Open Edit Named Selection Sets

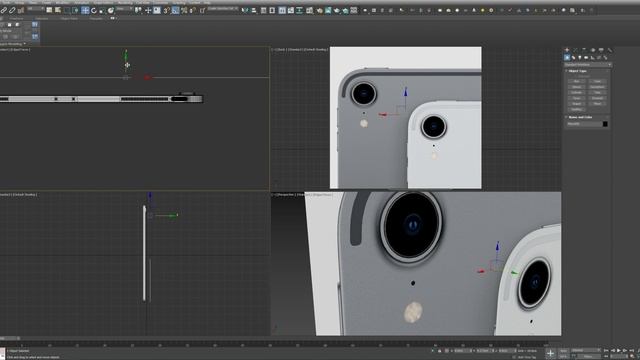click(202, 10)
